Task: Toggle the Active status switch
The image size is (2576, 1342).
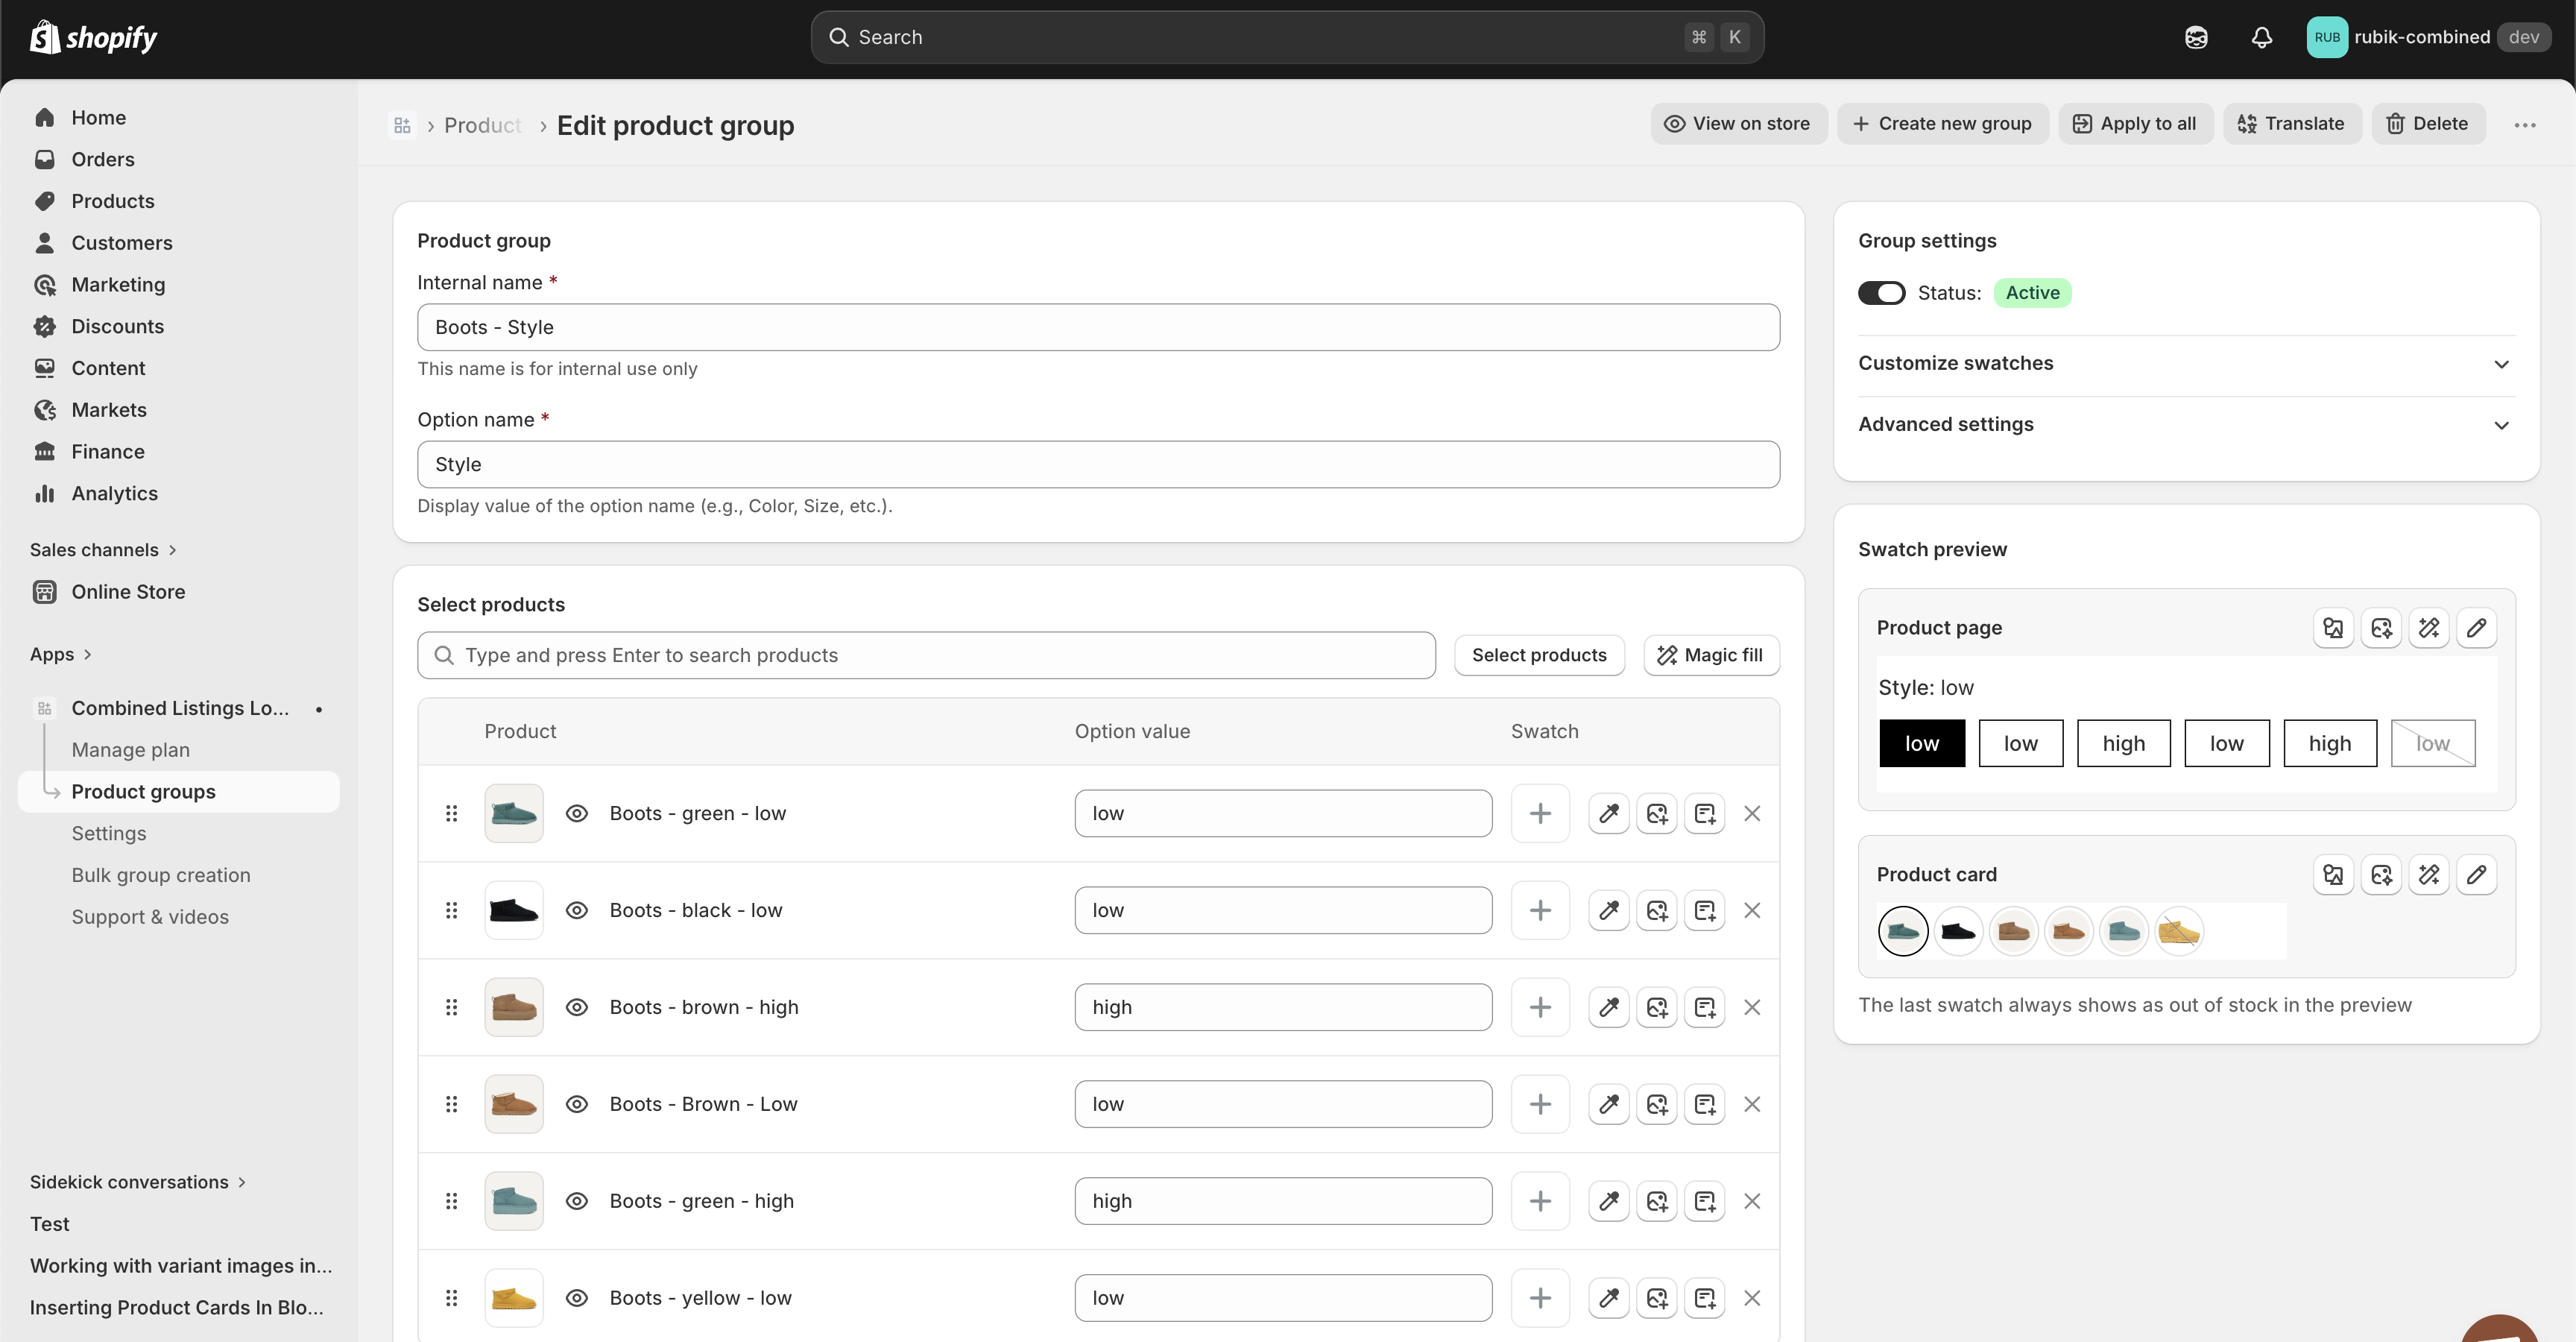Action: tap(1881, 292)
